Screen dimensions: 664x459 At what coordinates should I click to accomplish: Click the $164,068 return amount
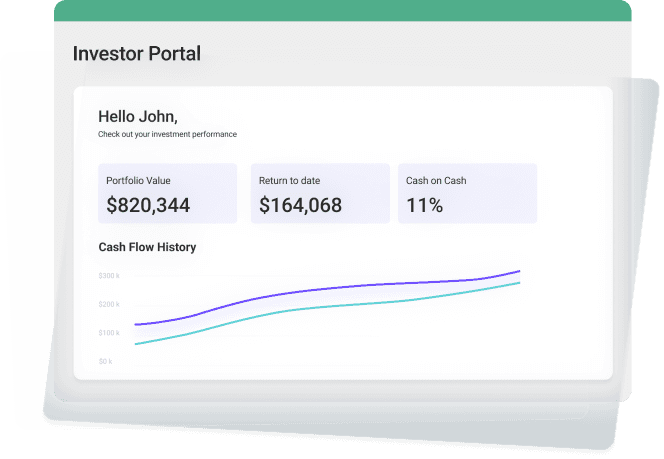click(x=300, y=206)
